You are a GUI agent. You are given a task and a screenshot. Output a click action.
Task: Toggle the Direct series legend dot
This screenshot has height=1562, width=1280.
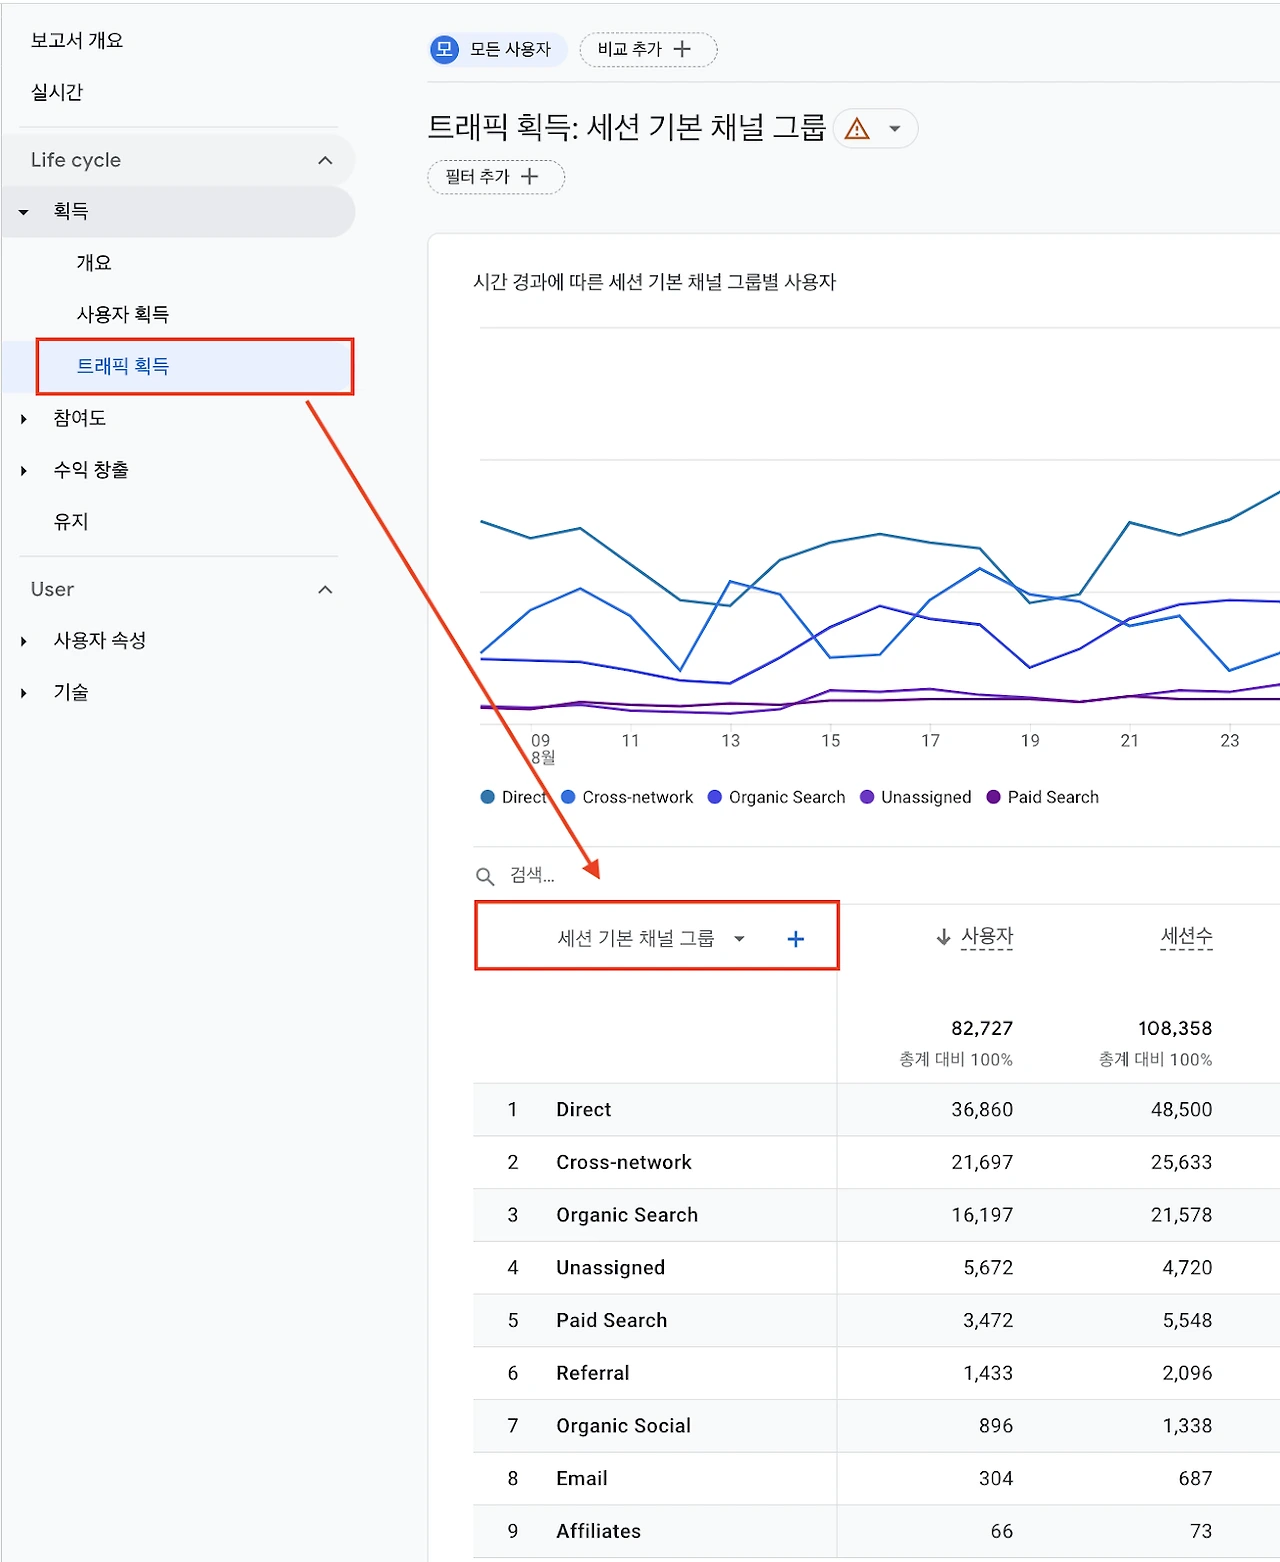tap(488, 797)
